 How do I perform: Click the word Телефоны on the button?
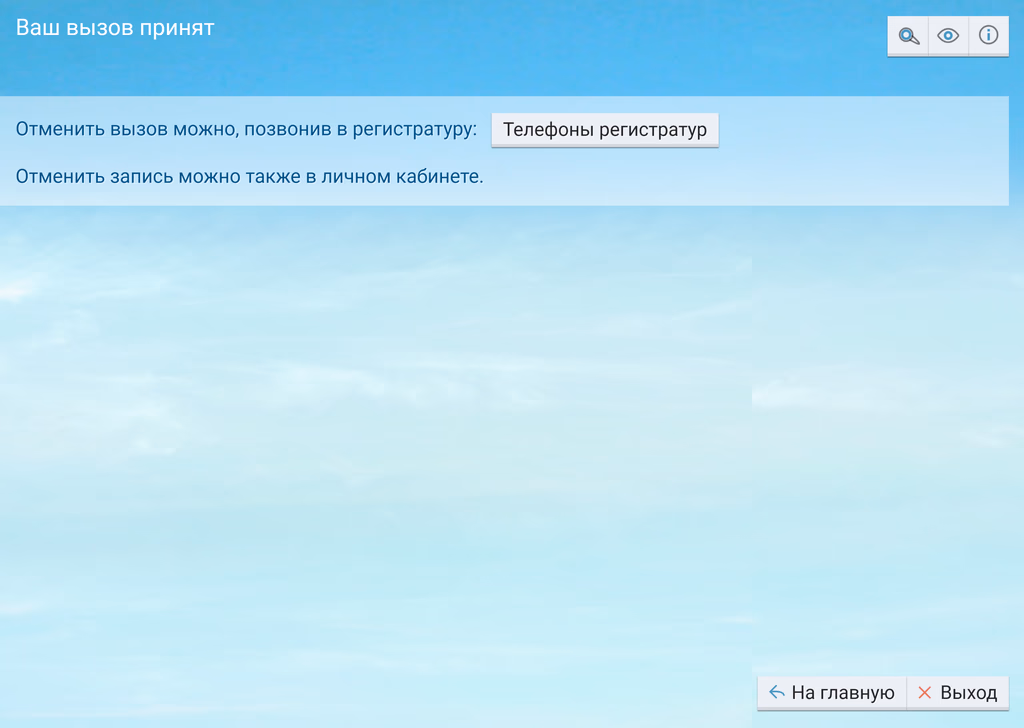click(x=548, y=130)
